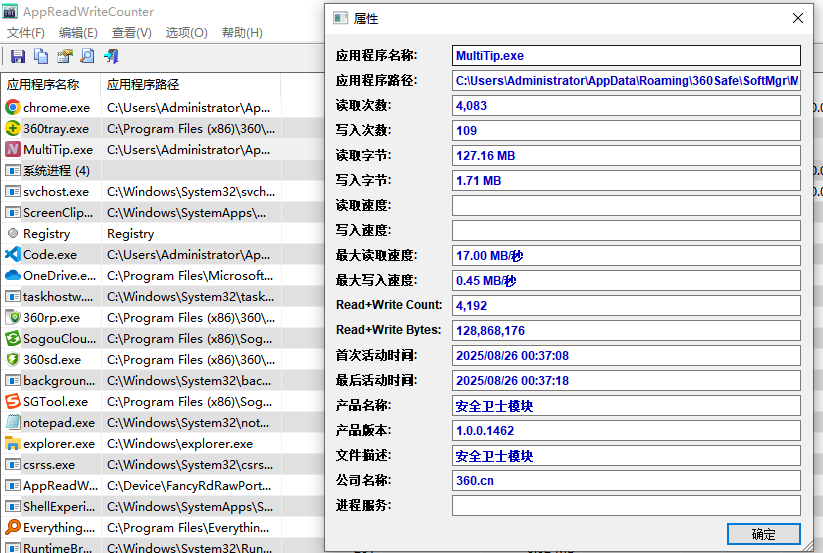Screen dimensions: 823x553
Task: Click the 360tray.exe icon
Action: click(x=13, y=128)
